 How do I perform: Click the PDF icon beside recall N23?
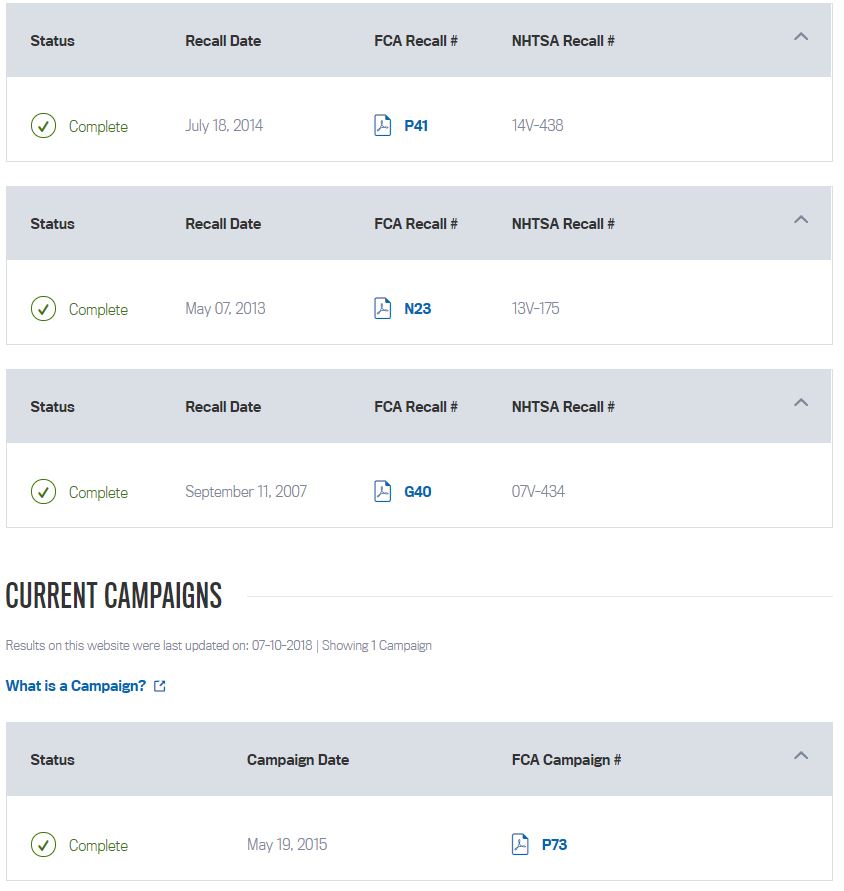click(x=383, y=309)
